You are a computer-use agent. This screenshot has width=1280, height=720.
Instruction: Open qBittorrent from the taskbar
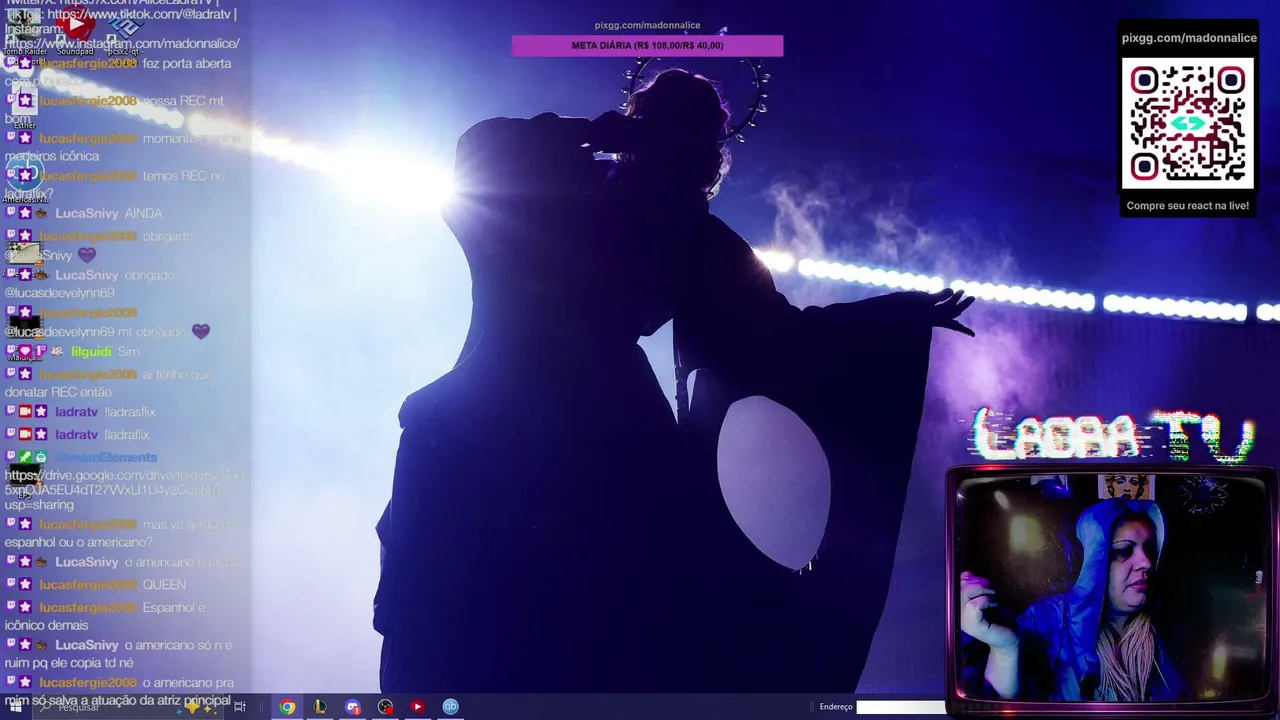[451, 707]
